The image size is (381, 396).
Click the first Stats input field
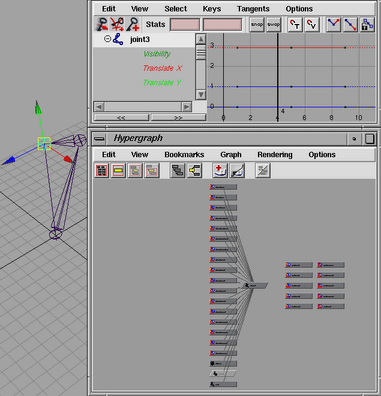click(x=185, y=25)
